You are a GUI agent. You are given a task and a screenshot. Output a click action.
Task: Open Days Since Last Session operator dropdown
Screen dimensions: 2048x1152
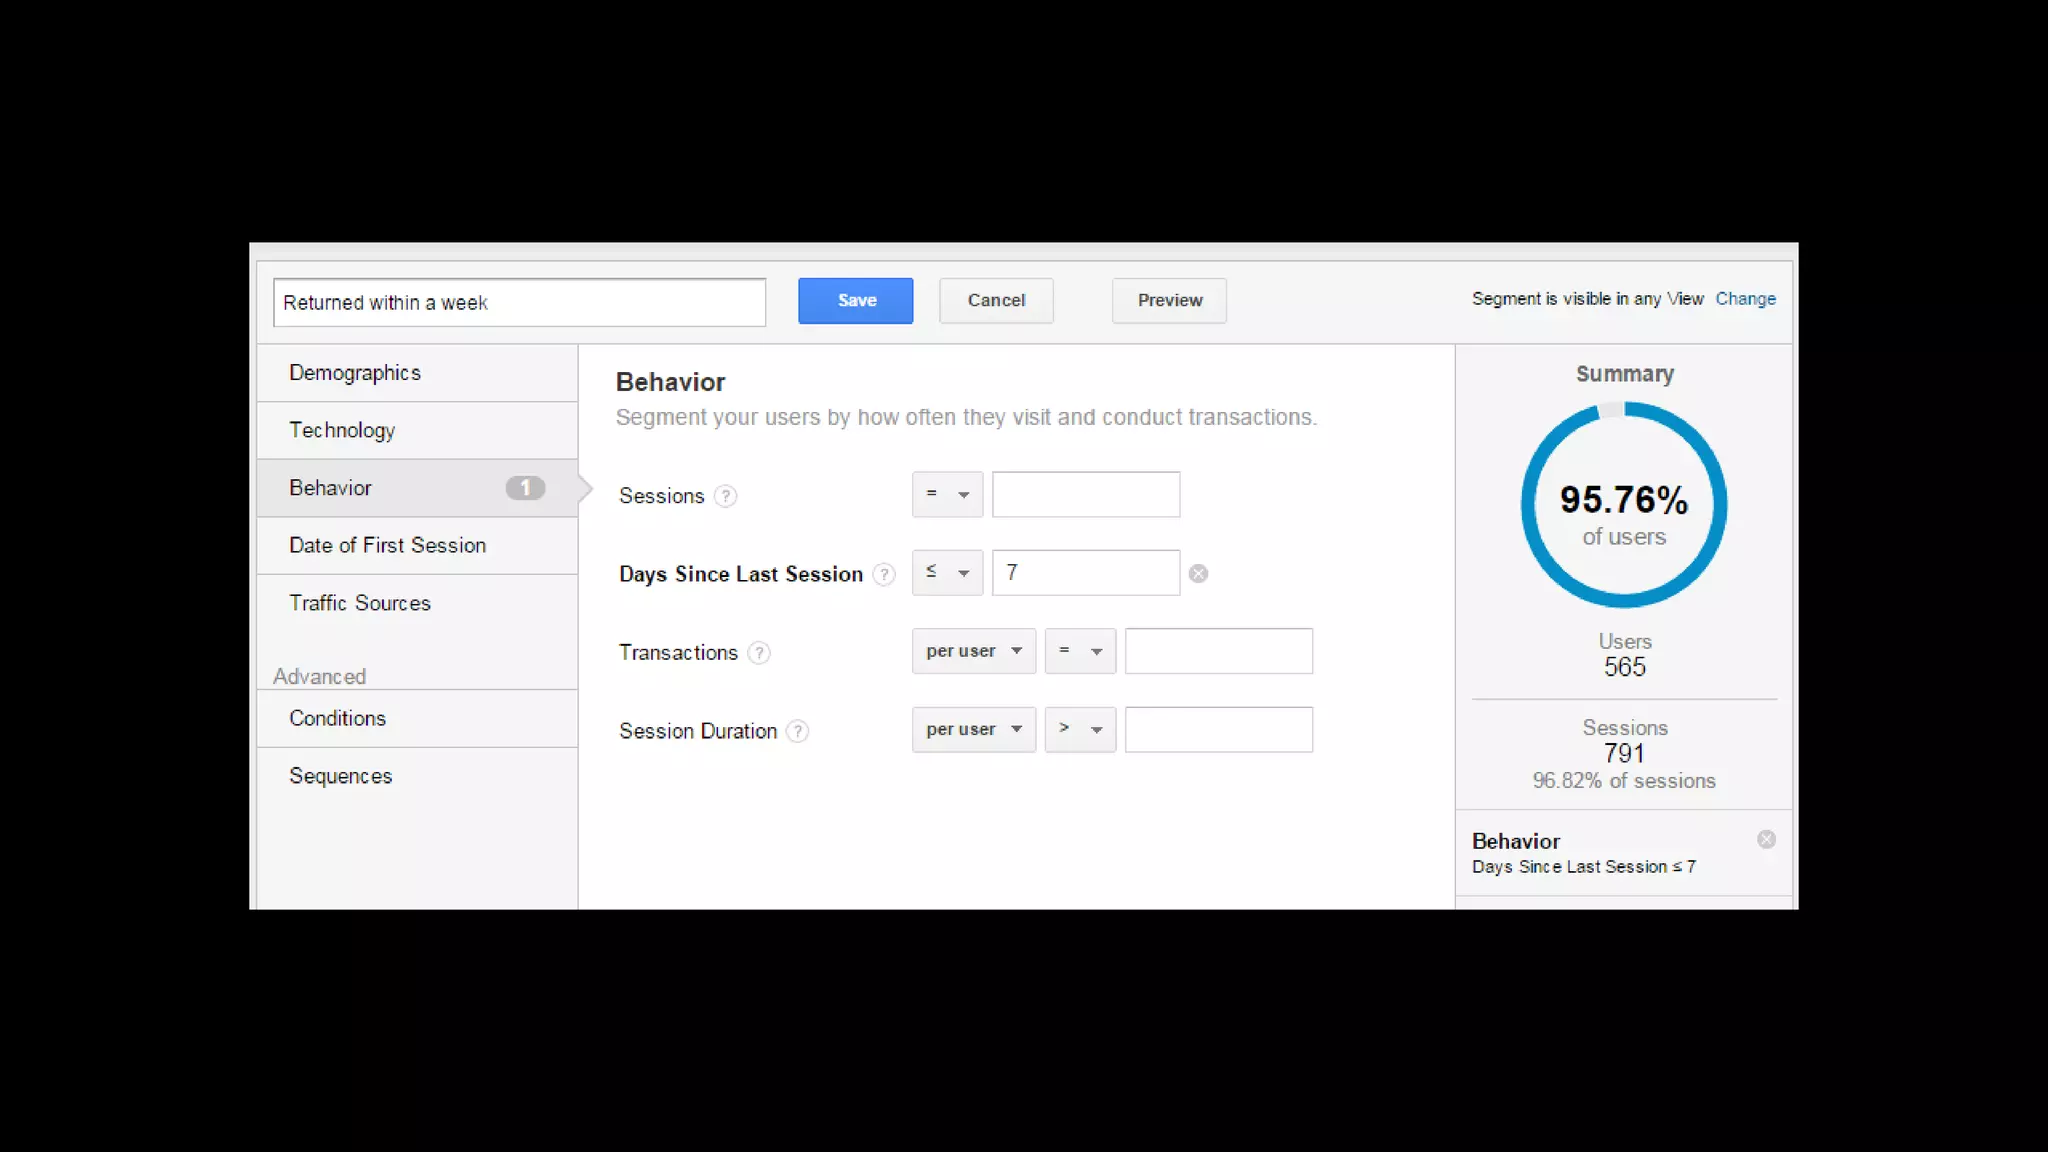[x=947, y=573]
